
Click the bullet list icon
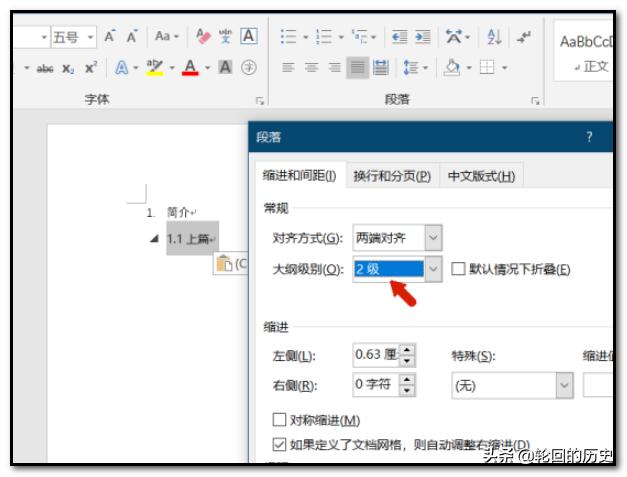tap(288, 37)
